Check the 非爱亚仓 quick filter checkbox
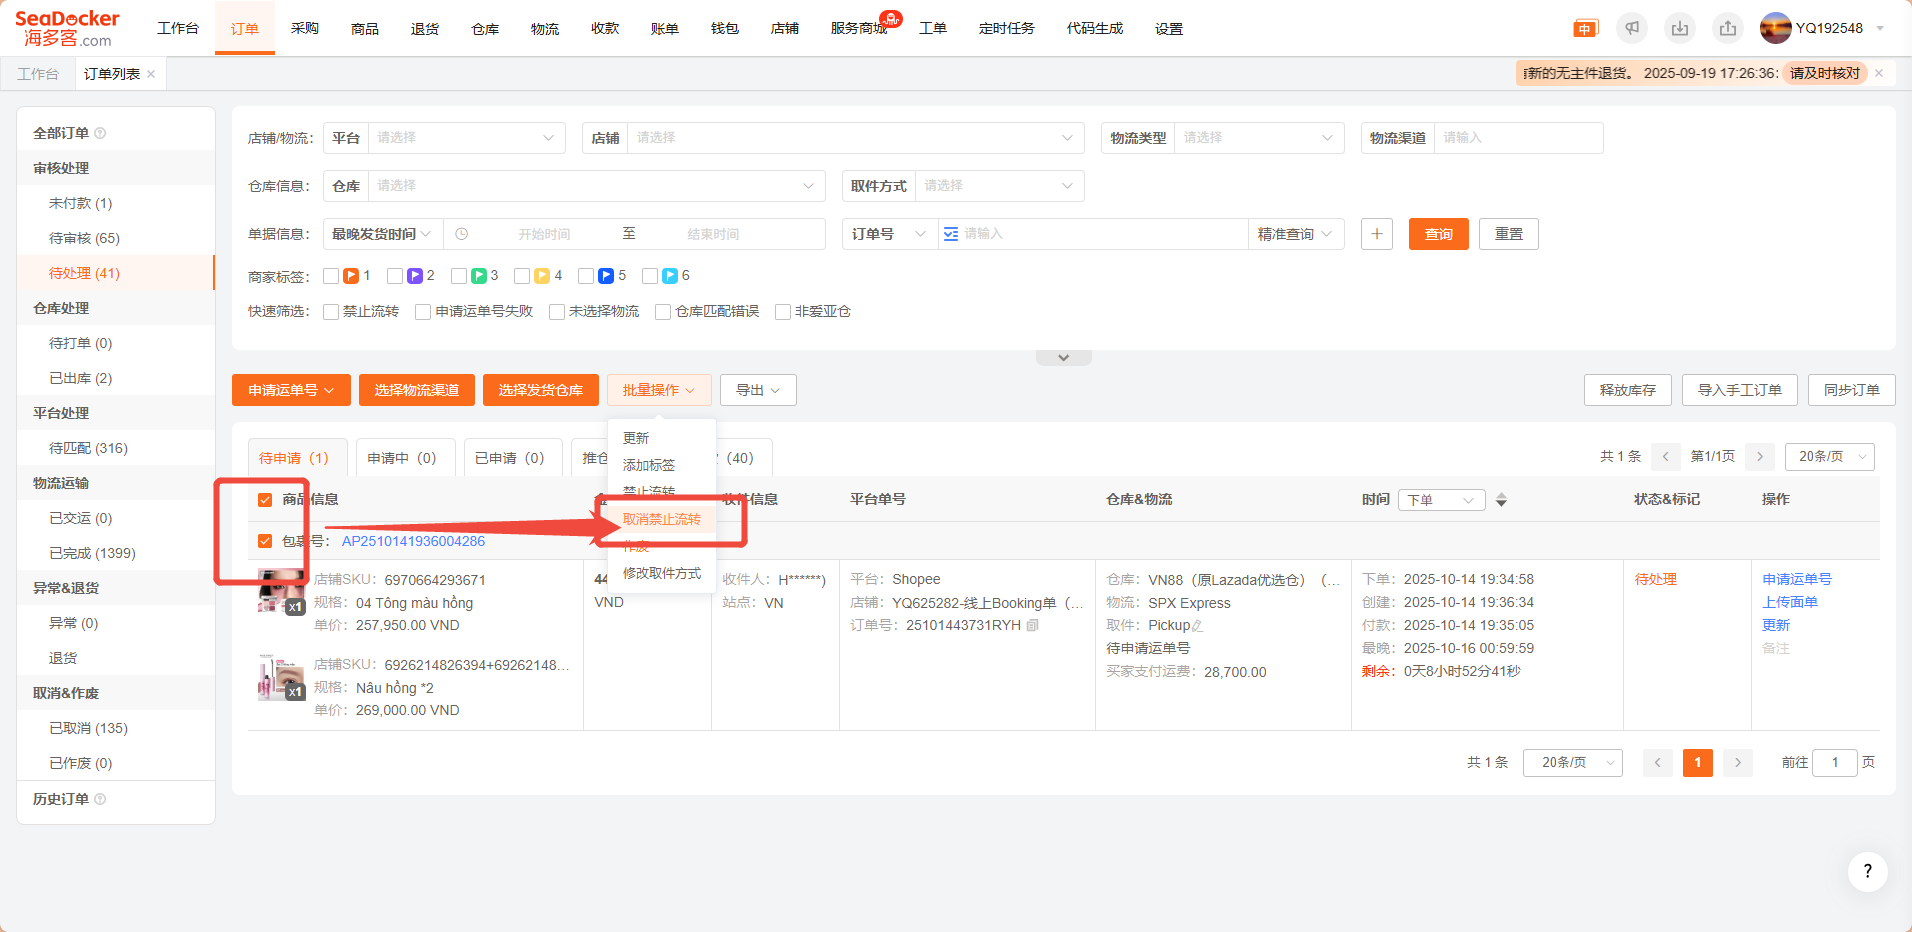This screenshot has height=932, width=1912. 783,312
